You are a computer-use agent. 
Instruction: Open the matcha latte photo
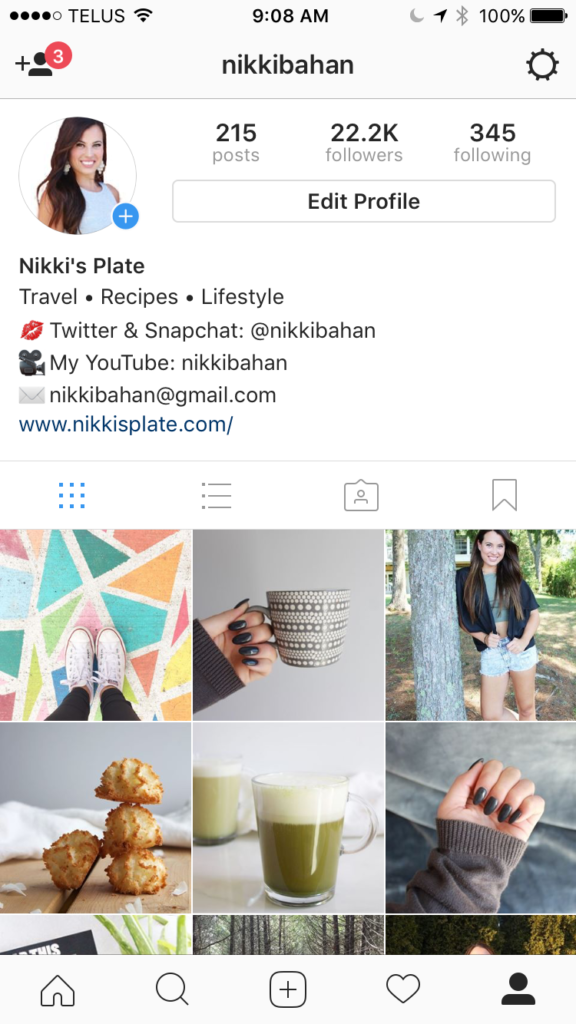click(288, 818)
